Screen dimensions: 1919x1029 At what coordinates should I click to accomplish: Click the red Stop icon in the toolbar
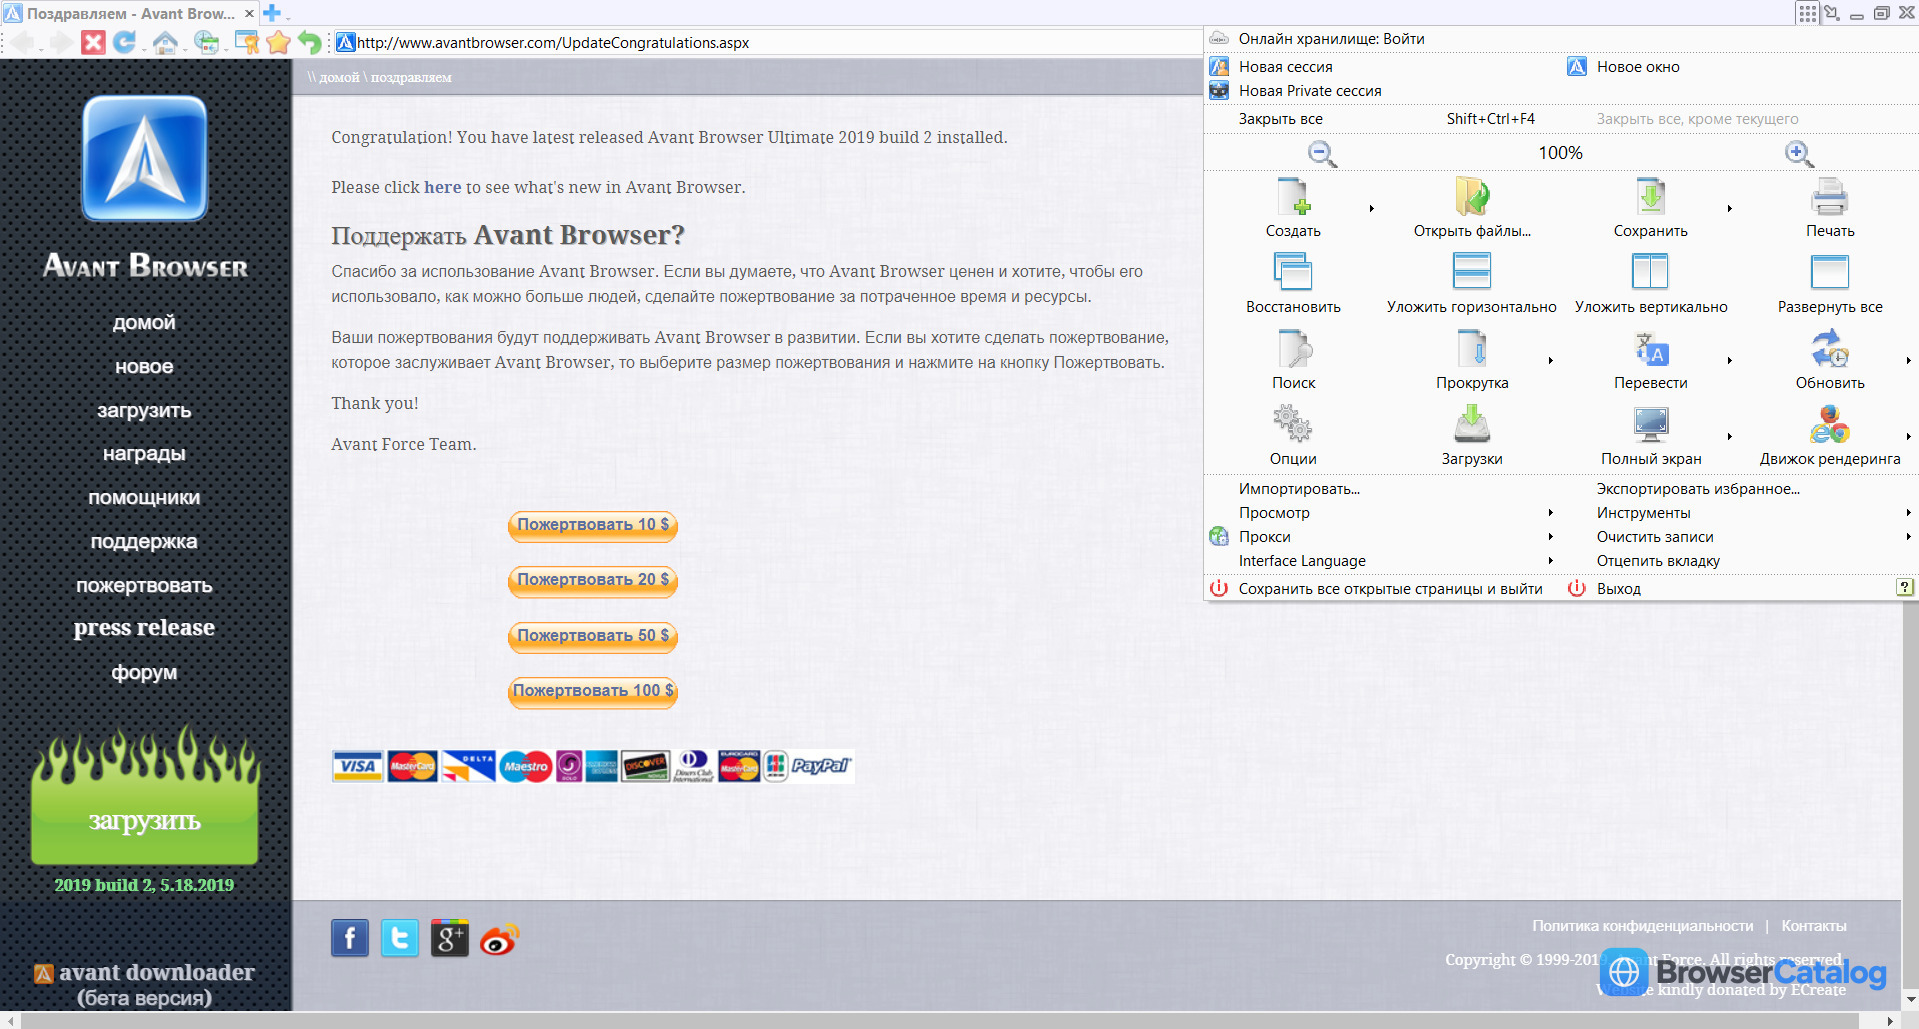coord(93,42)
